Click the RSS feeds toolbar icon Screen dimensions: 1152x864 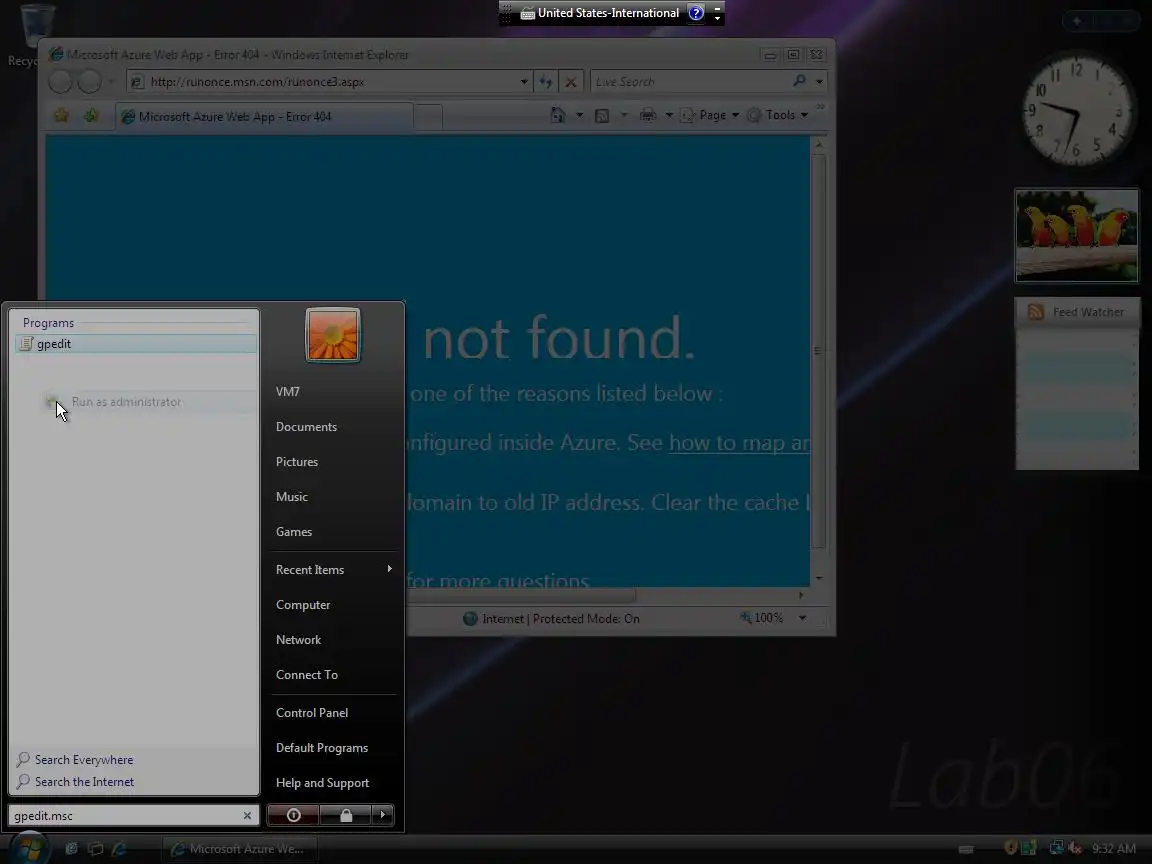coord(602,115)
